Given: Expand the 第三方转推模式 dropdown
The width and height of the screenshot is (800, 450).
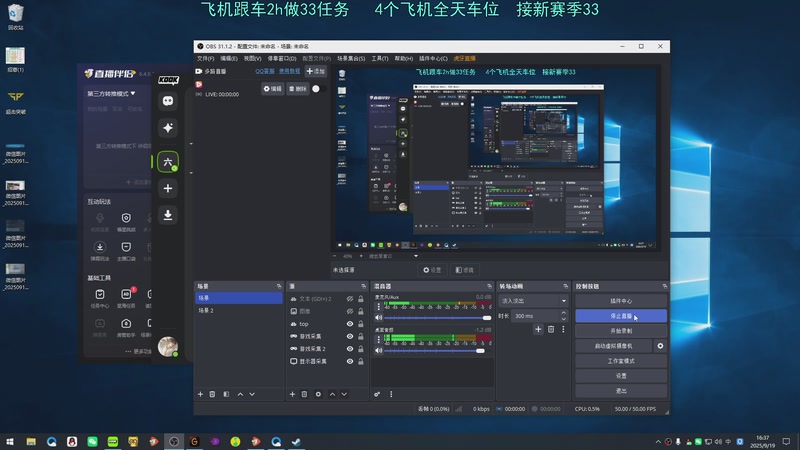Looking at the screenshot, I should [x=111, y=94].
